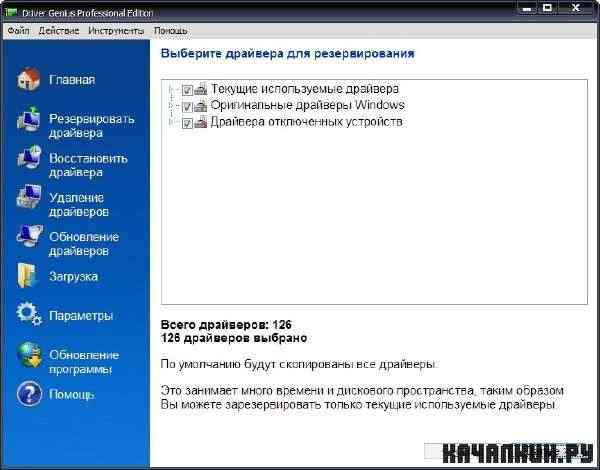This screenshot has width=600, height=470.
Task: Click the 126 драйверов выбрано text
Action: point(234,338)
